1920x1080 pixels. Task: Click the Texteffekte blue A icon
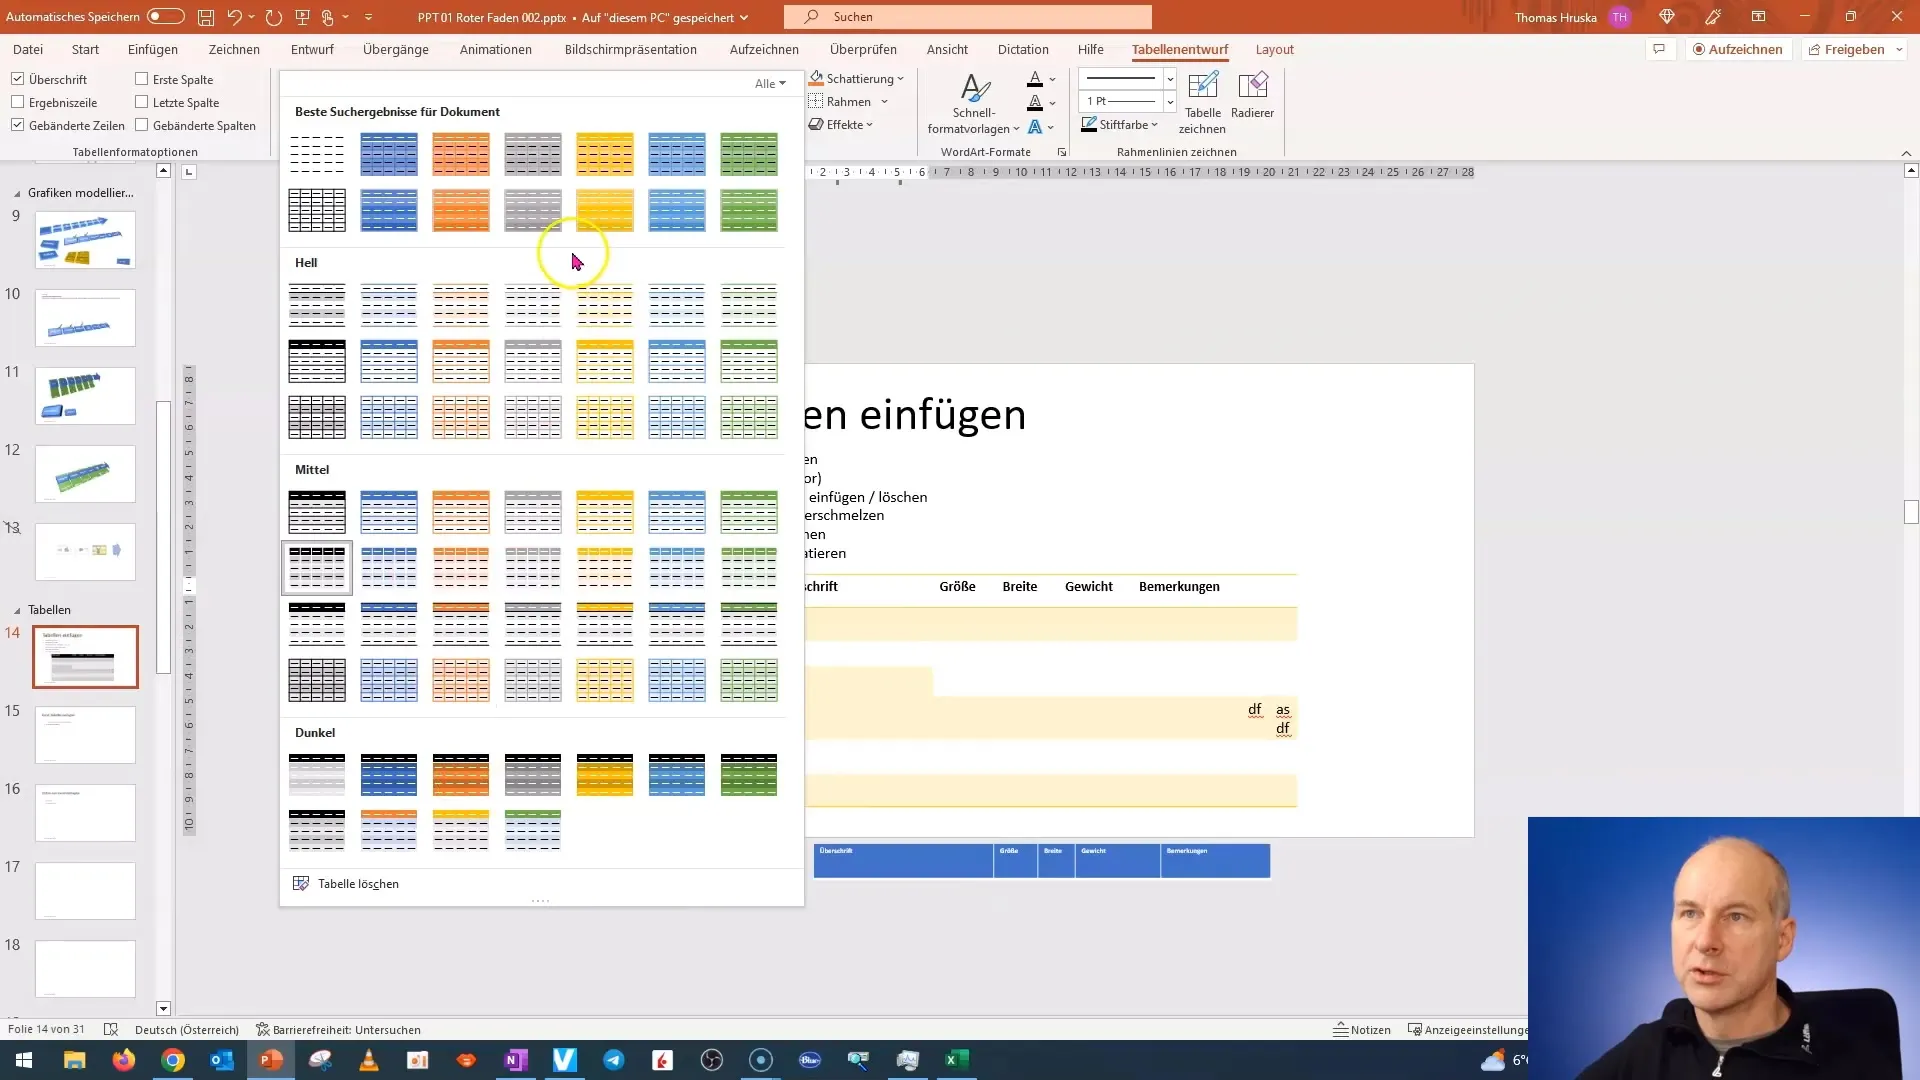1035,126
